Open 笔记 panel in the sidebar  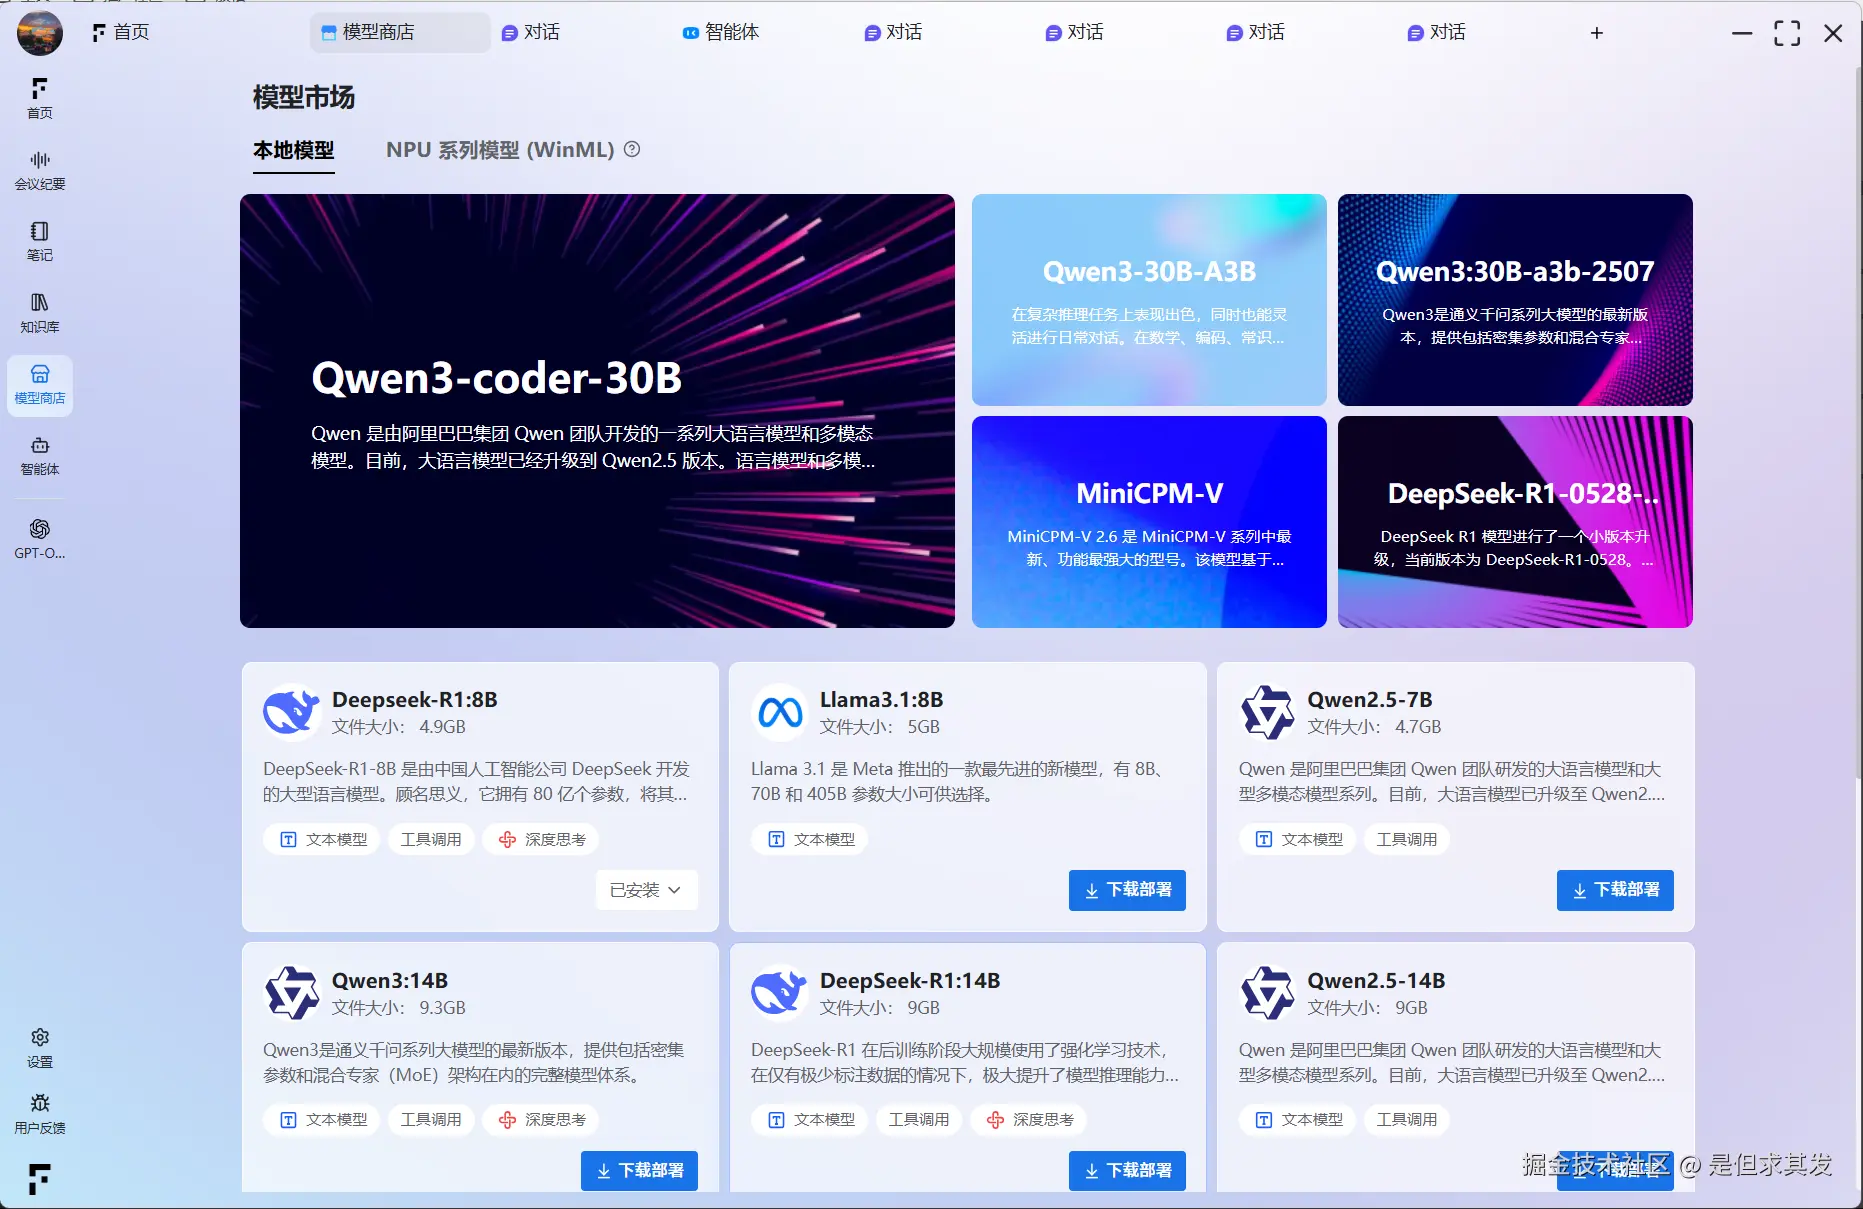pyautogui.click(x=39, y=240)
